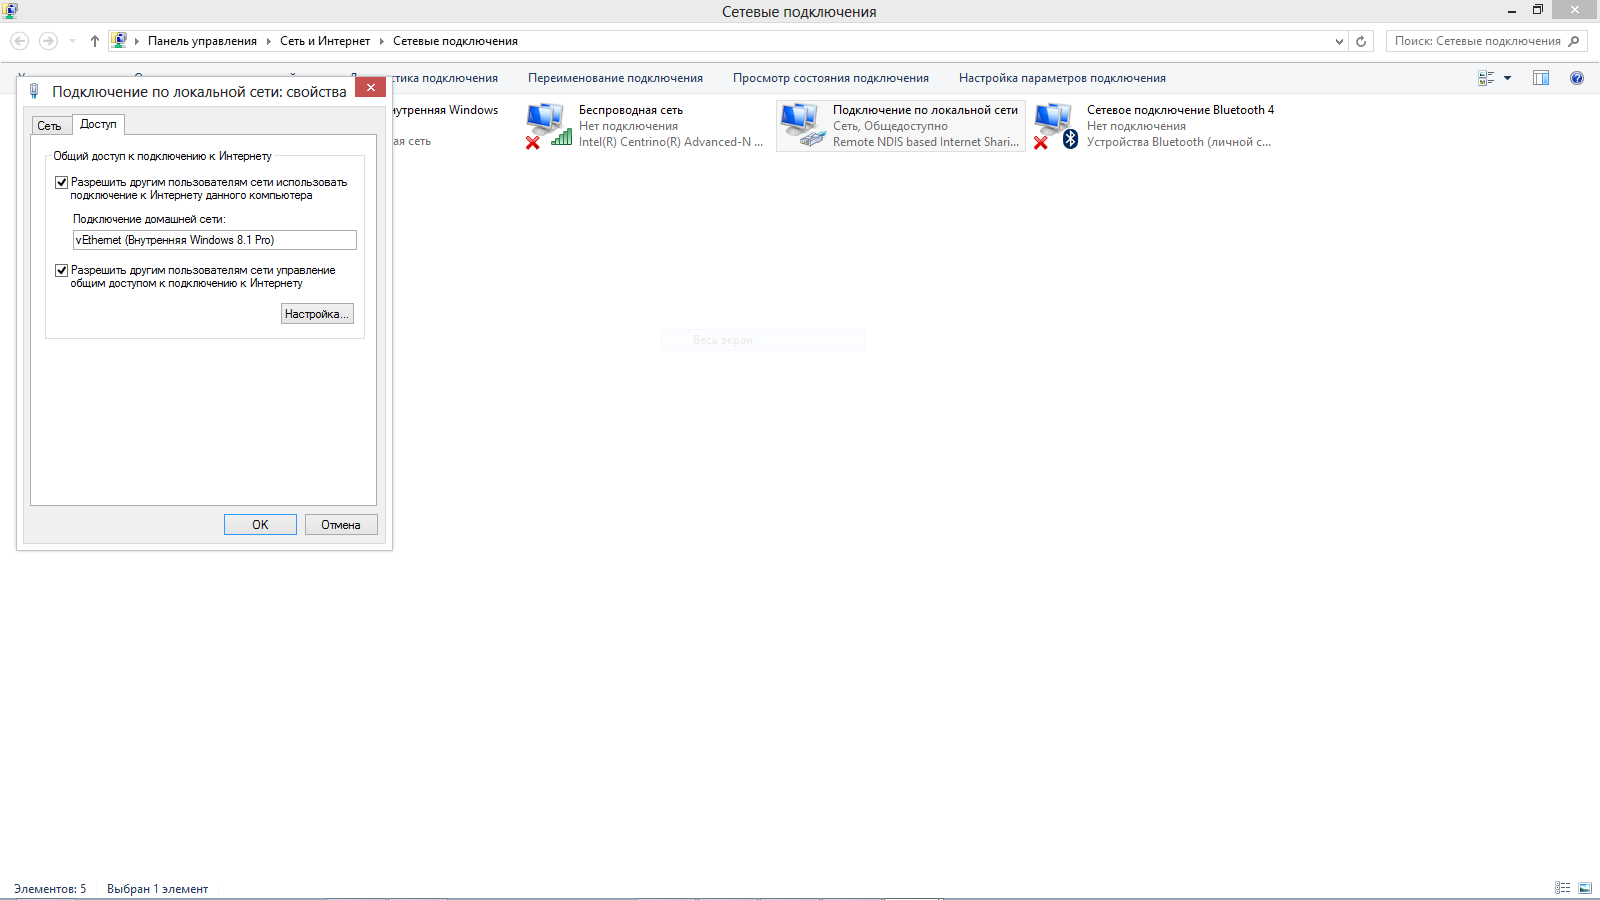
Task: Select 'Сетевые подключения' breadcrumb
Action: click(x=455, y=41)
